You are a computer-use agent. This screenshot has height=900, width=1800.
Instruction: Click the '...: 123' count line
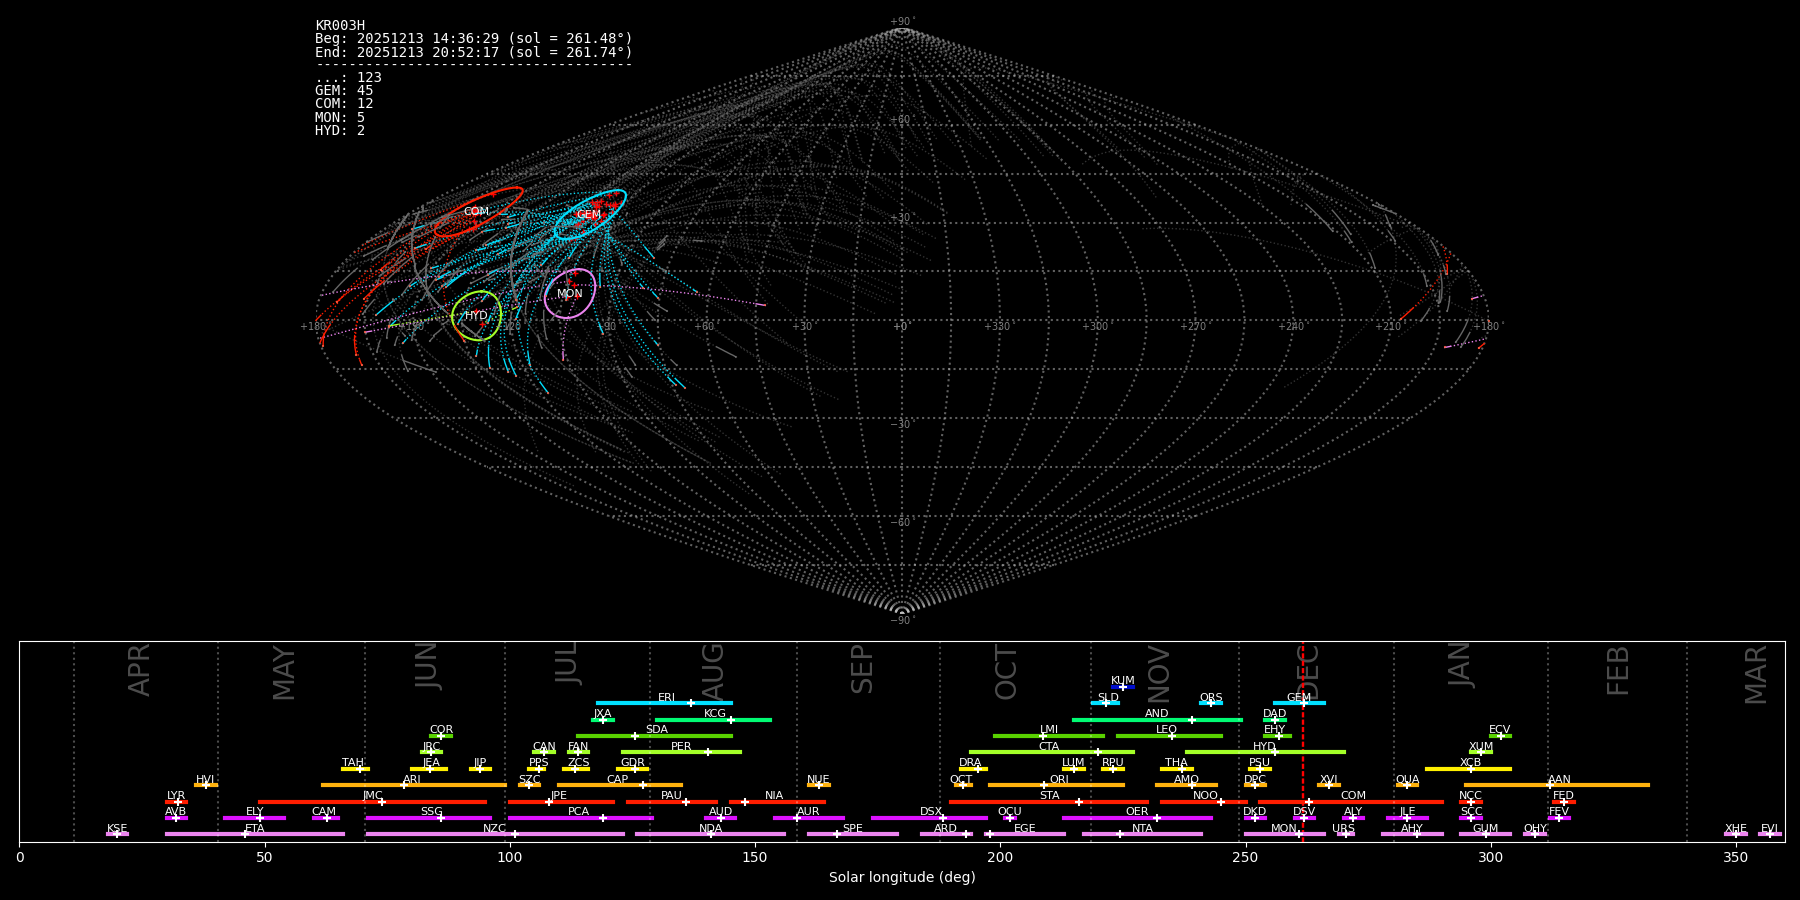pyautogui.click(x=348, y=78)
